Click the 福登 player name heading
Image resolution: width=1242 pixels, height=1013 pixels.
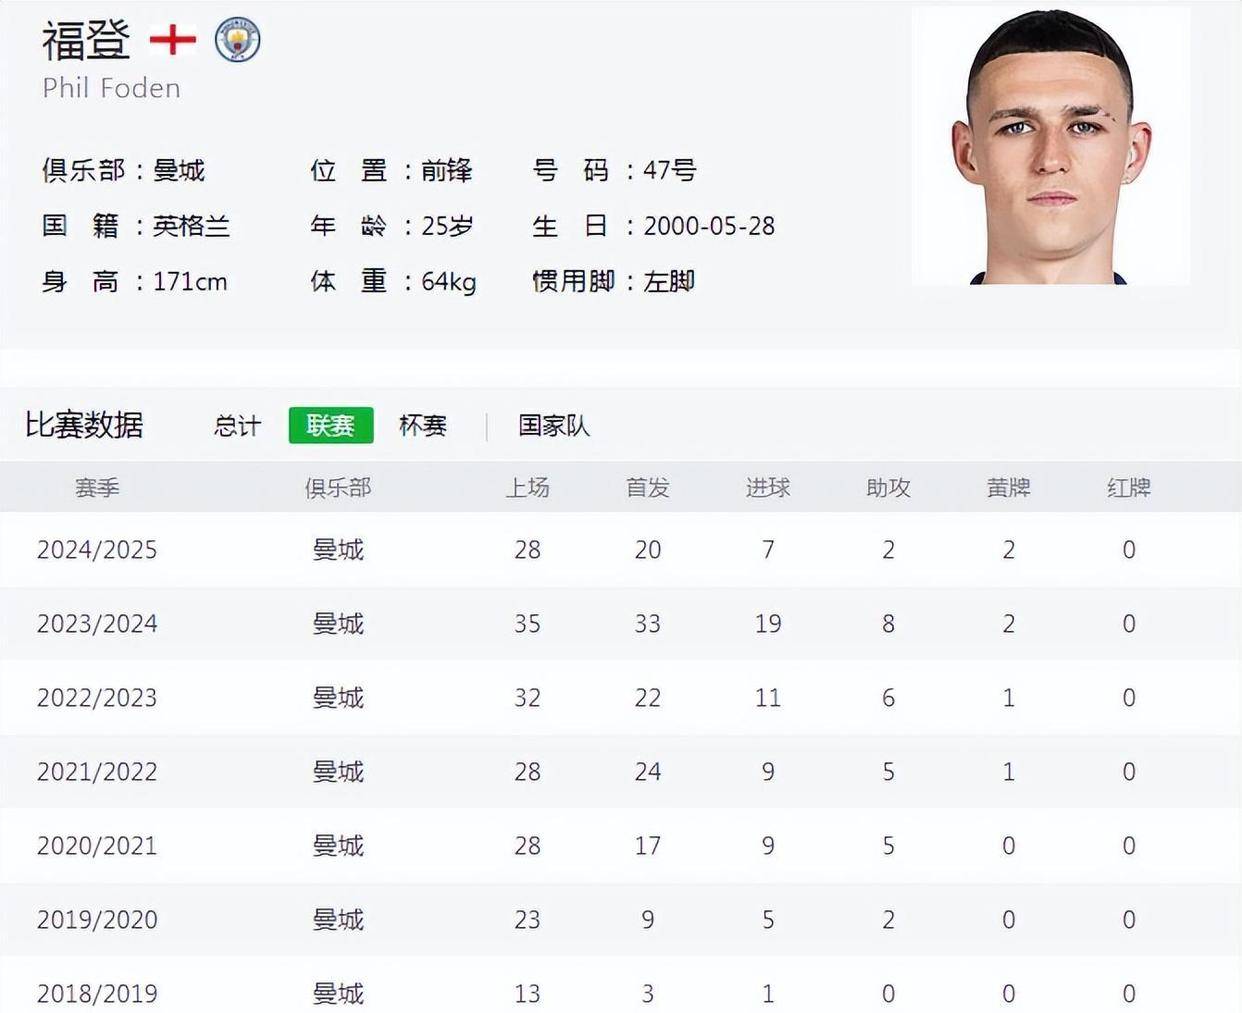[86, 41]
